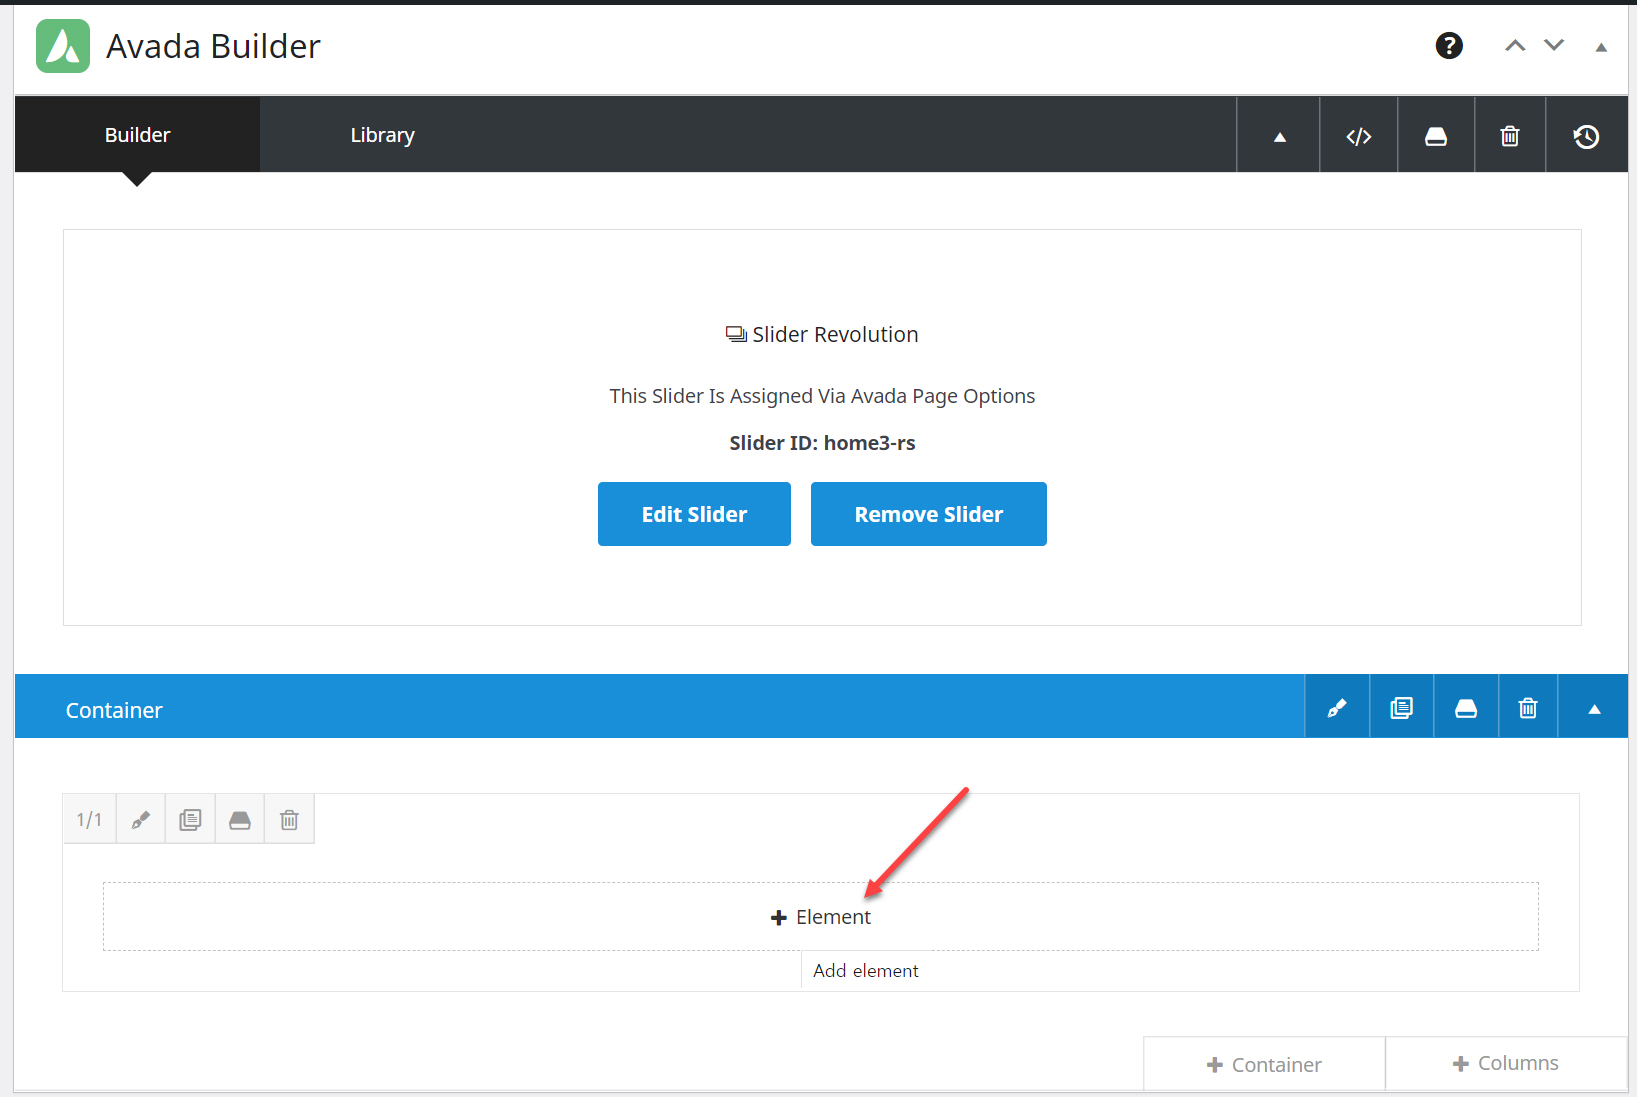Switch to the Library tab
This screenshot has height=1097, width=1637.
(x=382, y=135)
